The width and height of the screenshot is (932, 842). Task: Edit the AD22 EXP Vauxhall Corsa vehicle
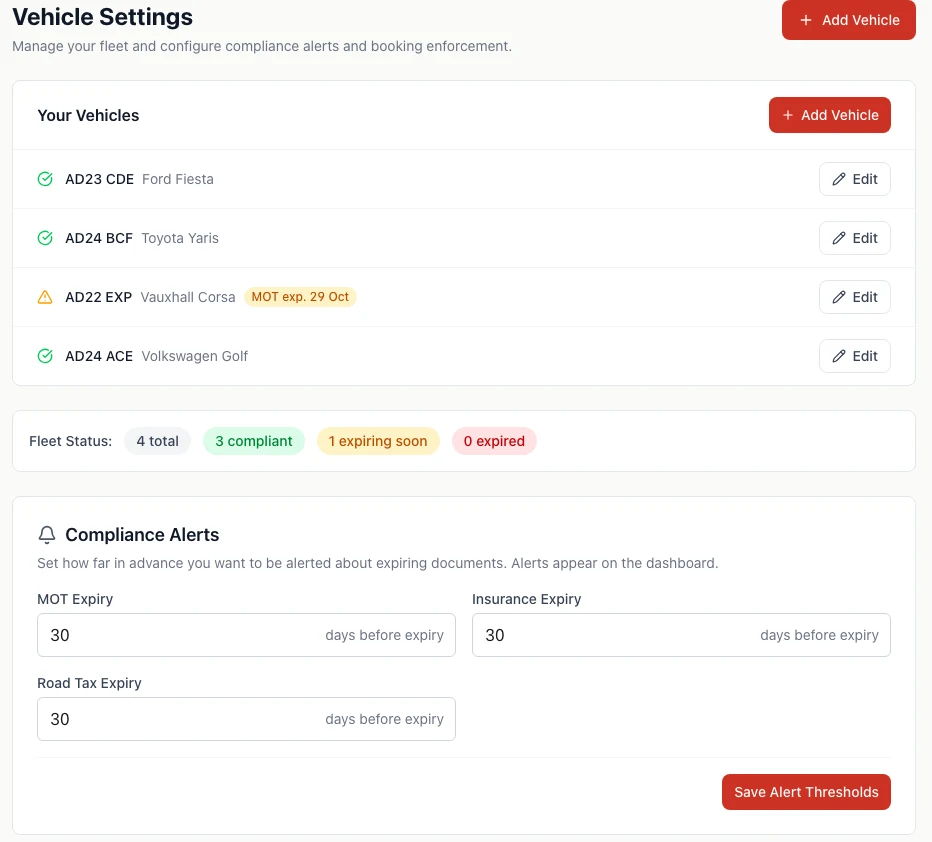click(854, 297)
